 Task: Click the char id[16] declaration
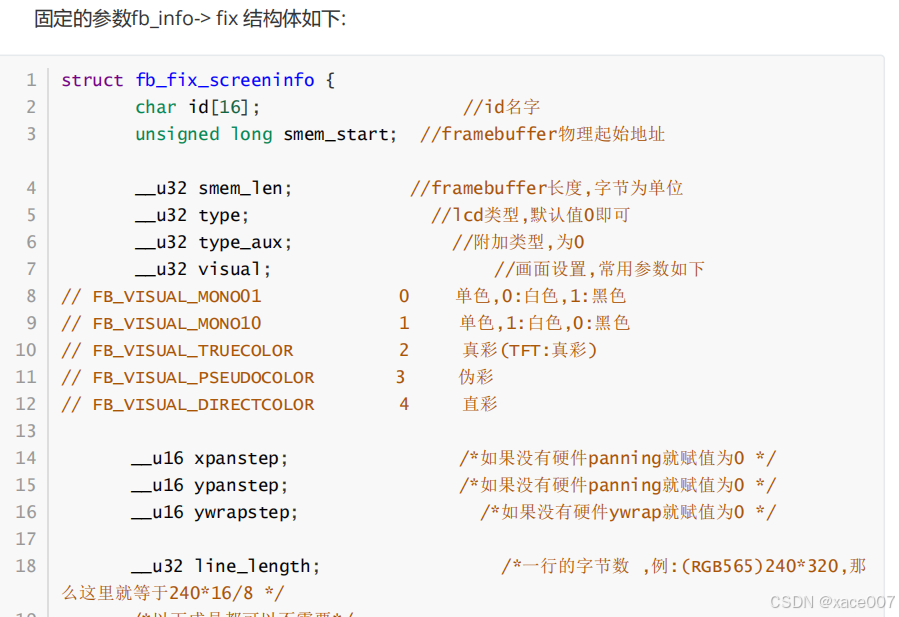coord(198,107)
